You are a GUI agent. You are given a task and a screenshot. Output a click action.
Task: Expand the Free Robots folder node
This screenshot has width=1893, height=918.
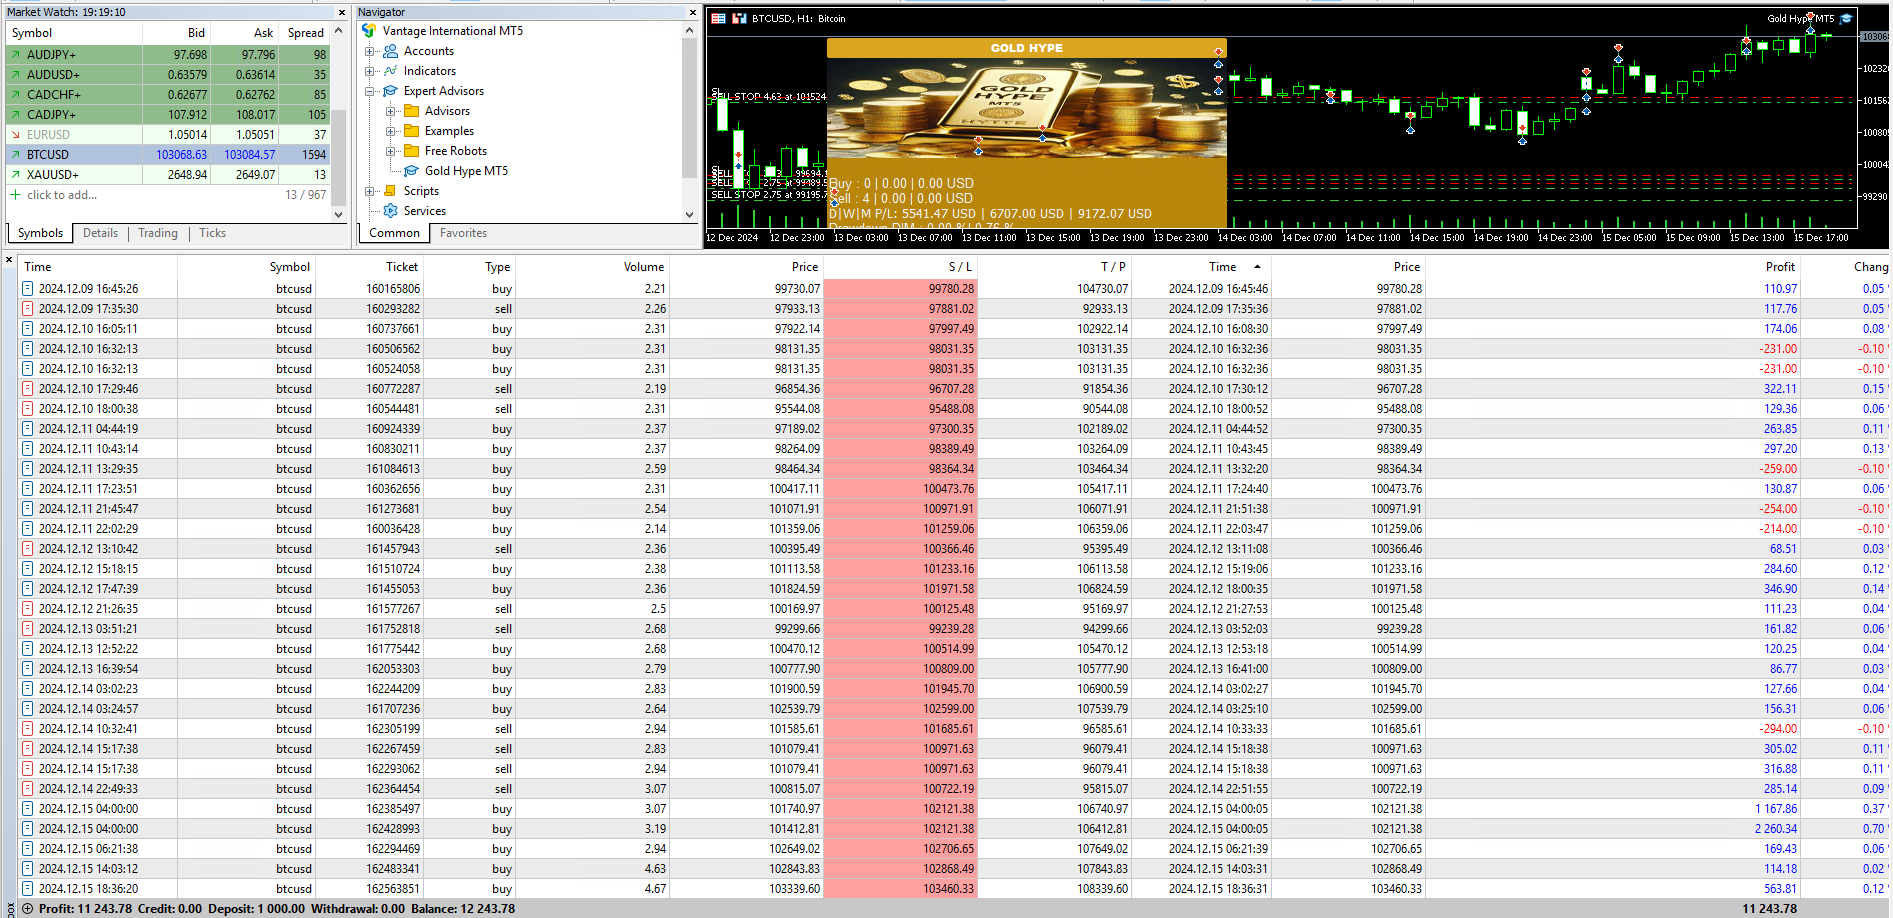(390, 151)
